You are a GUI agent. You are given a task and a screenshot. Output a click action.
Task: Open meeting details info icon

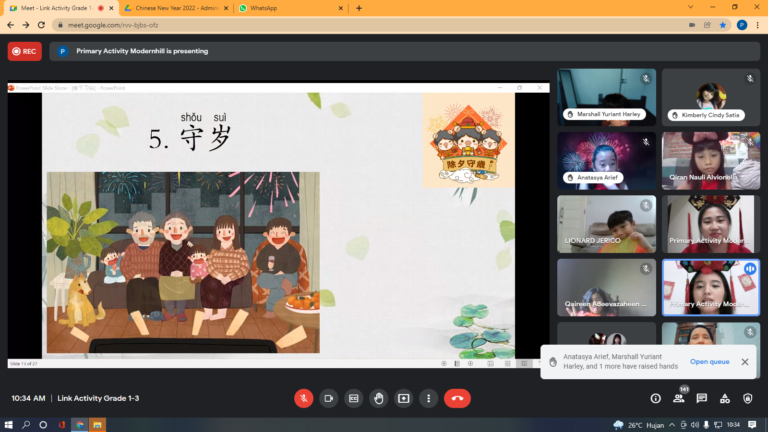pyautogui.click(x=655, y=398)
